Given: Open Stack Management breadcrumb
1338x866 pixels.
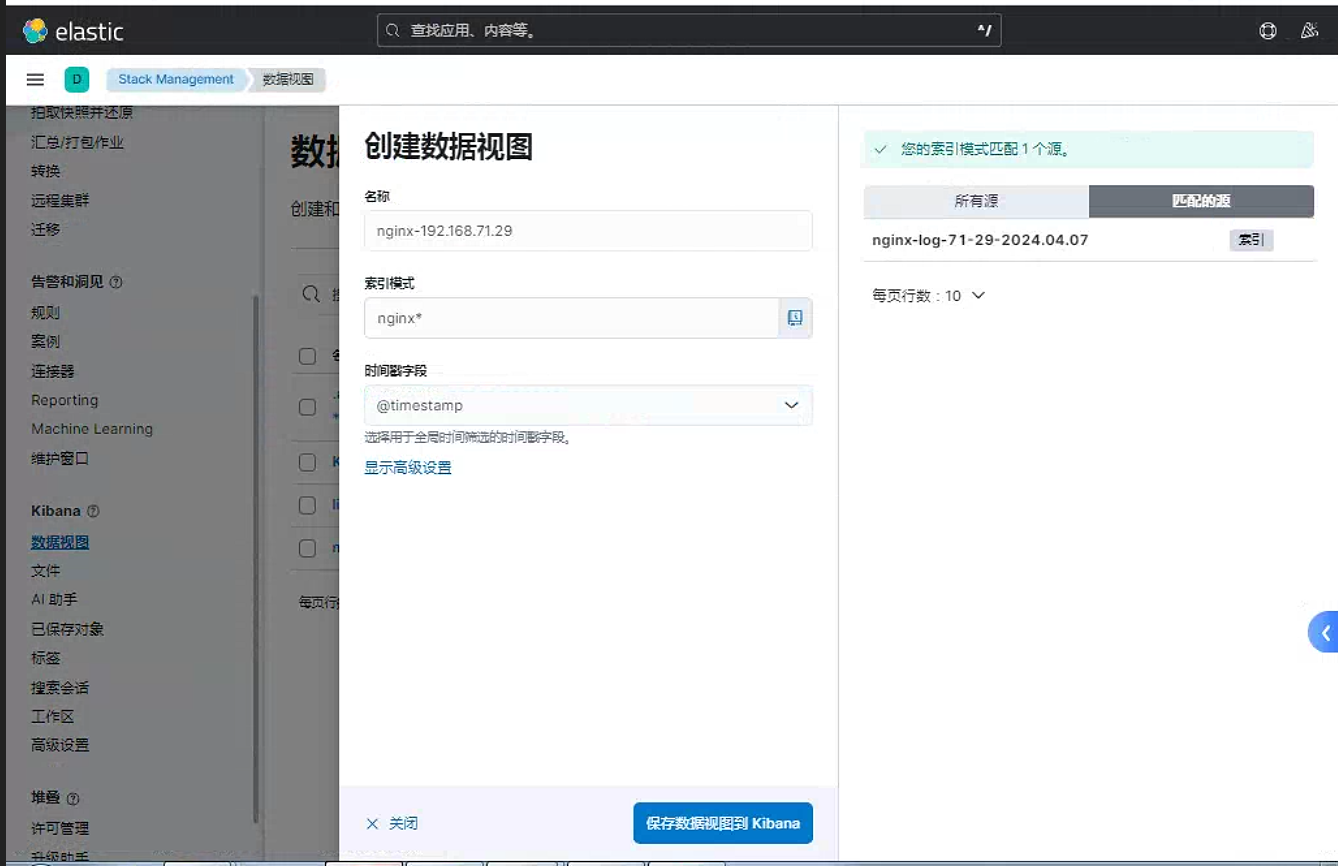Looking at the screenshot, I should (176, 80).
